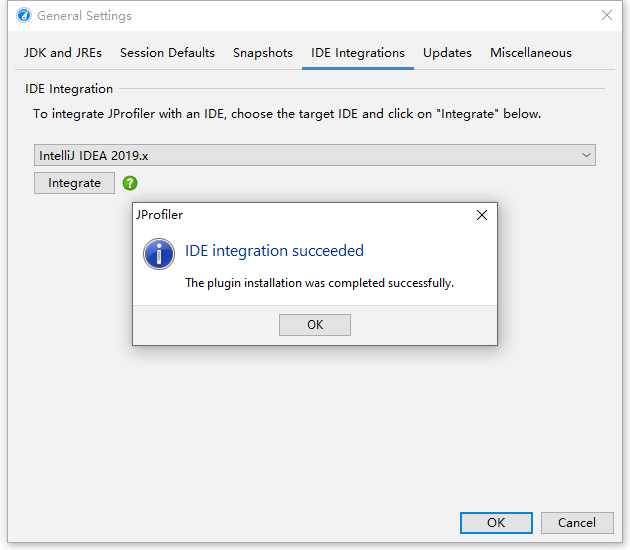Open the Session Defaults tab
Image resolution: width=630 pixels, height=550 pixels.
tap(167, 53)
